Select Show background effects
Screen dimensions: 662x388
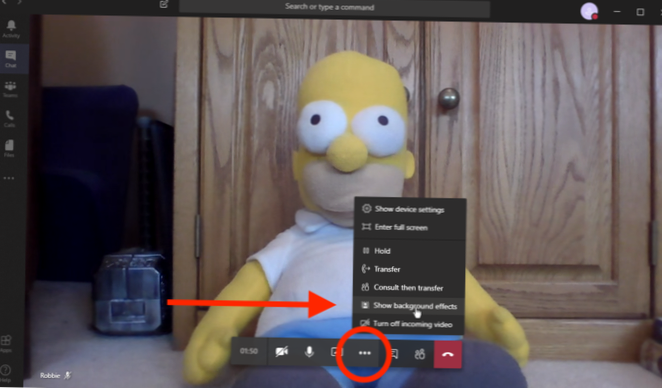pyautogui.click(x=410, y=306)
